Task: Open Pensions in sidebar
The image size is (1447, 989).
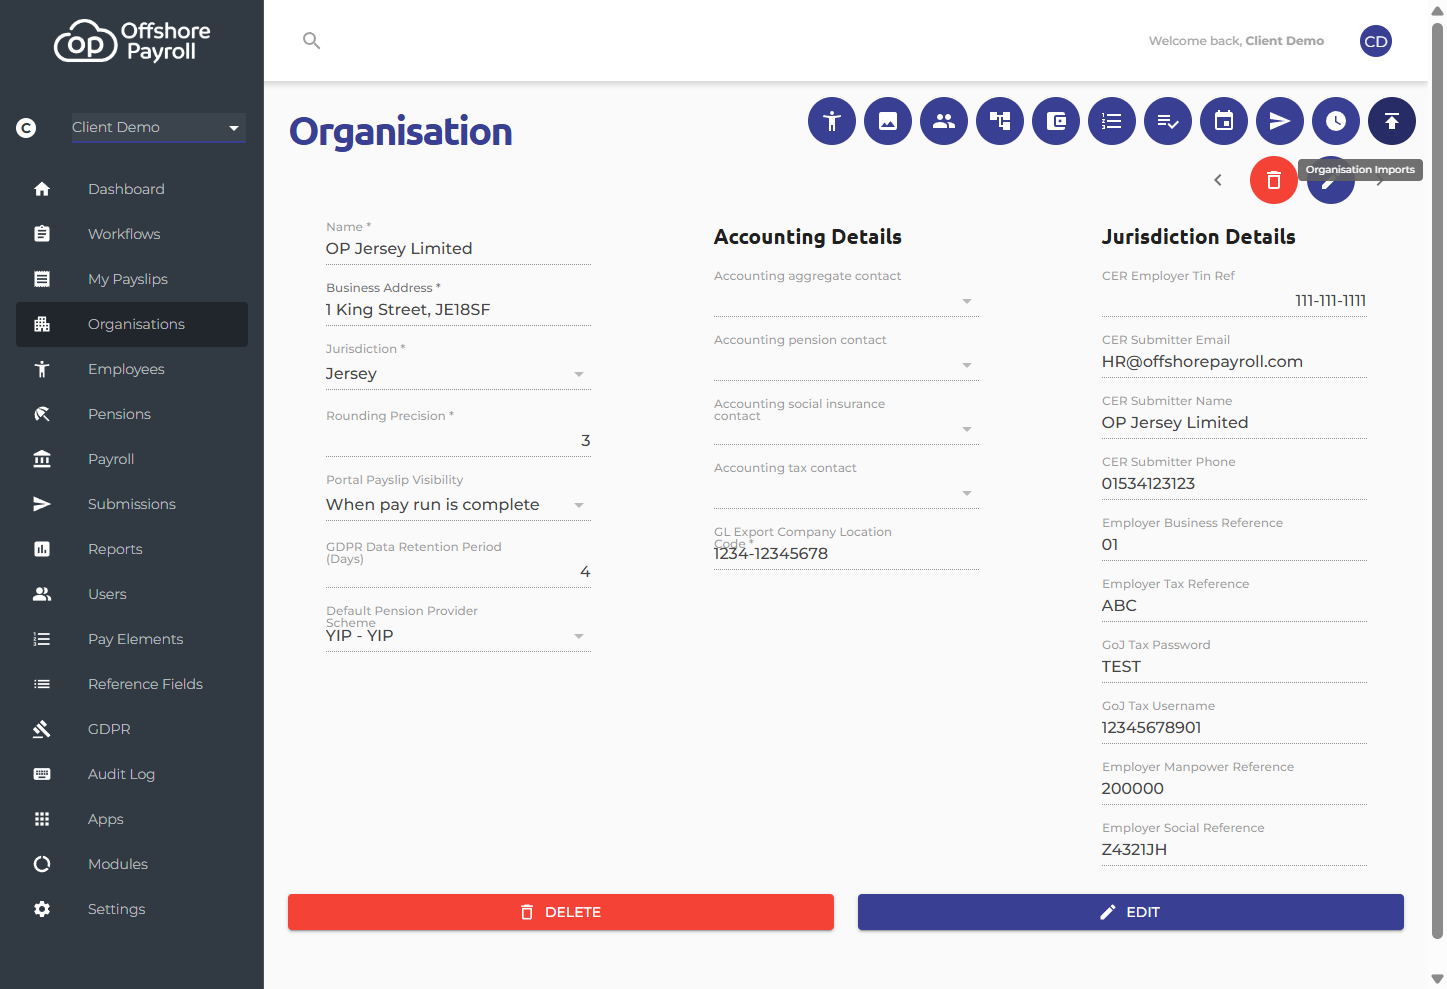Action: [132, 414]
